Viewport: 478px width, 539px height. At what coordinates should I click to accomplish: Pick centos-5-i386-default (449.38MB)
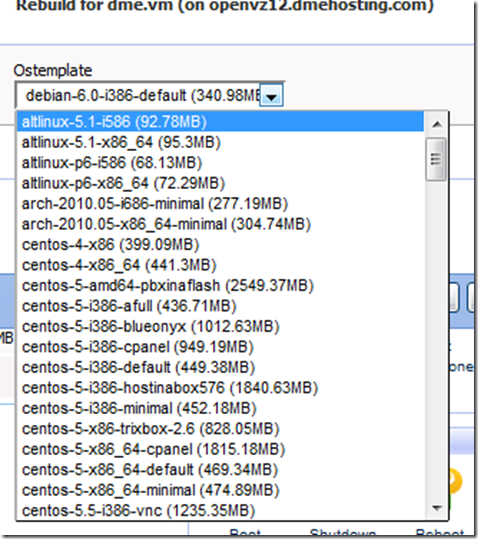(220, 367)
